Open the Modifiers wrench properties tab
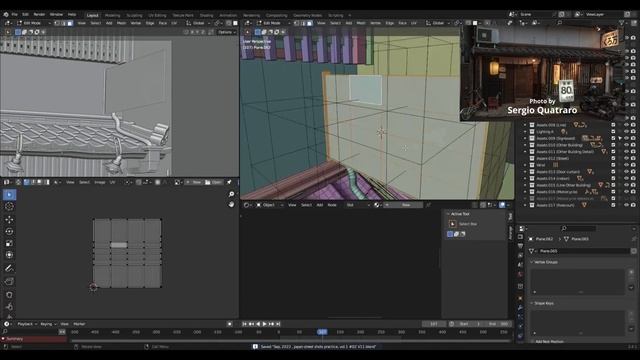Image resolution: width=640 pixels, height=360 pixels. click(520, 307)
